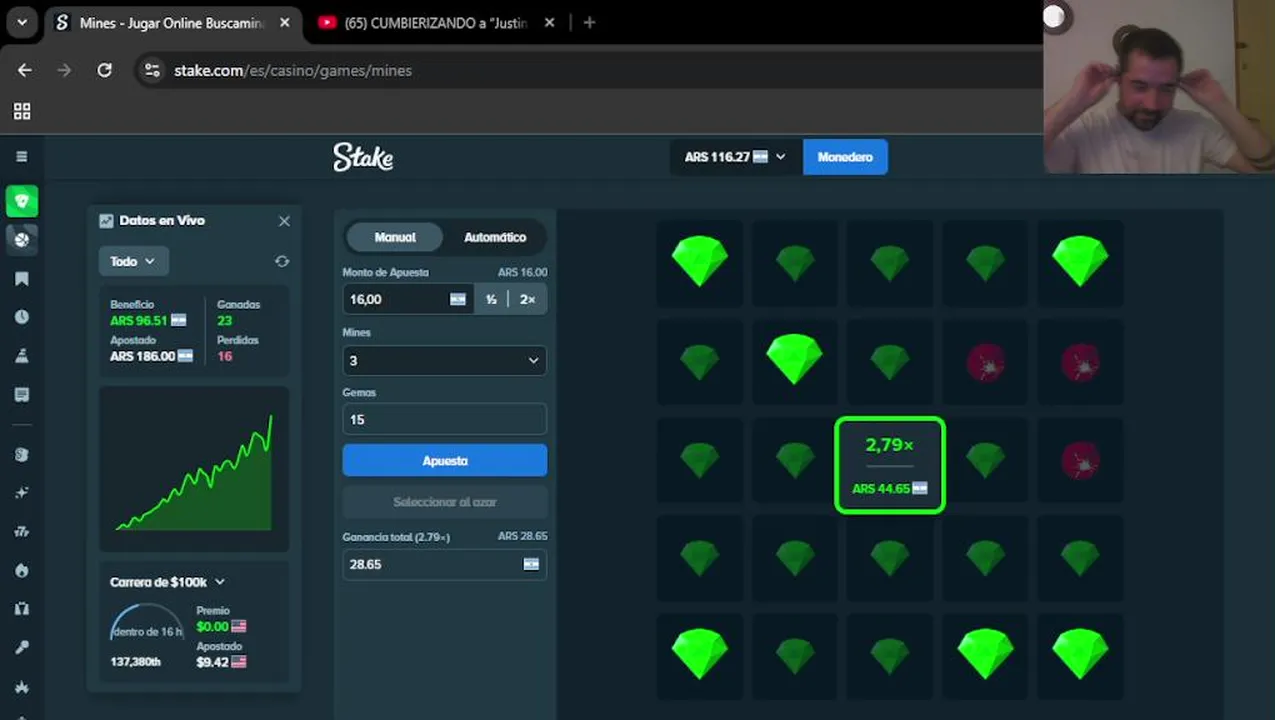The image size is (1275, 720).
Task: Open a new browser tab
Action: pos(589,22)
